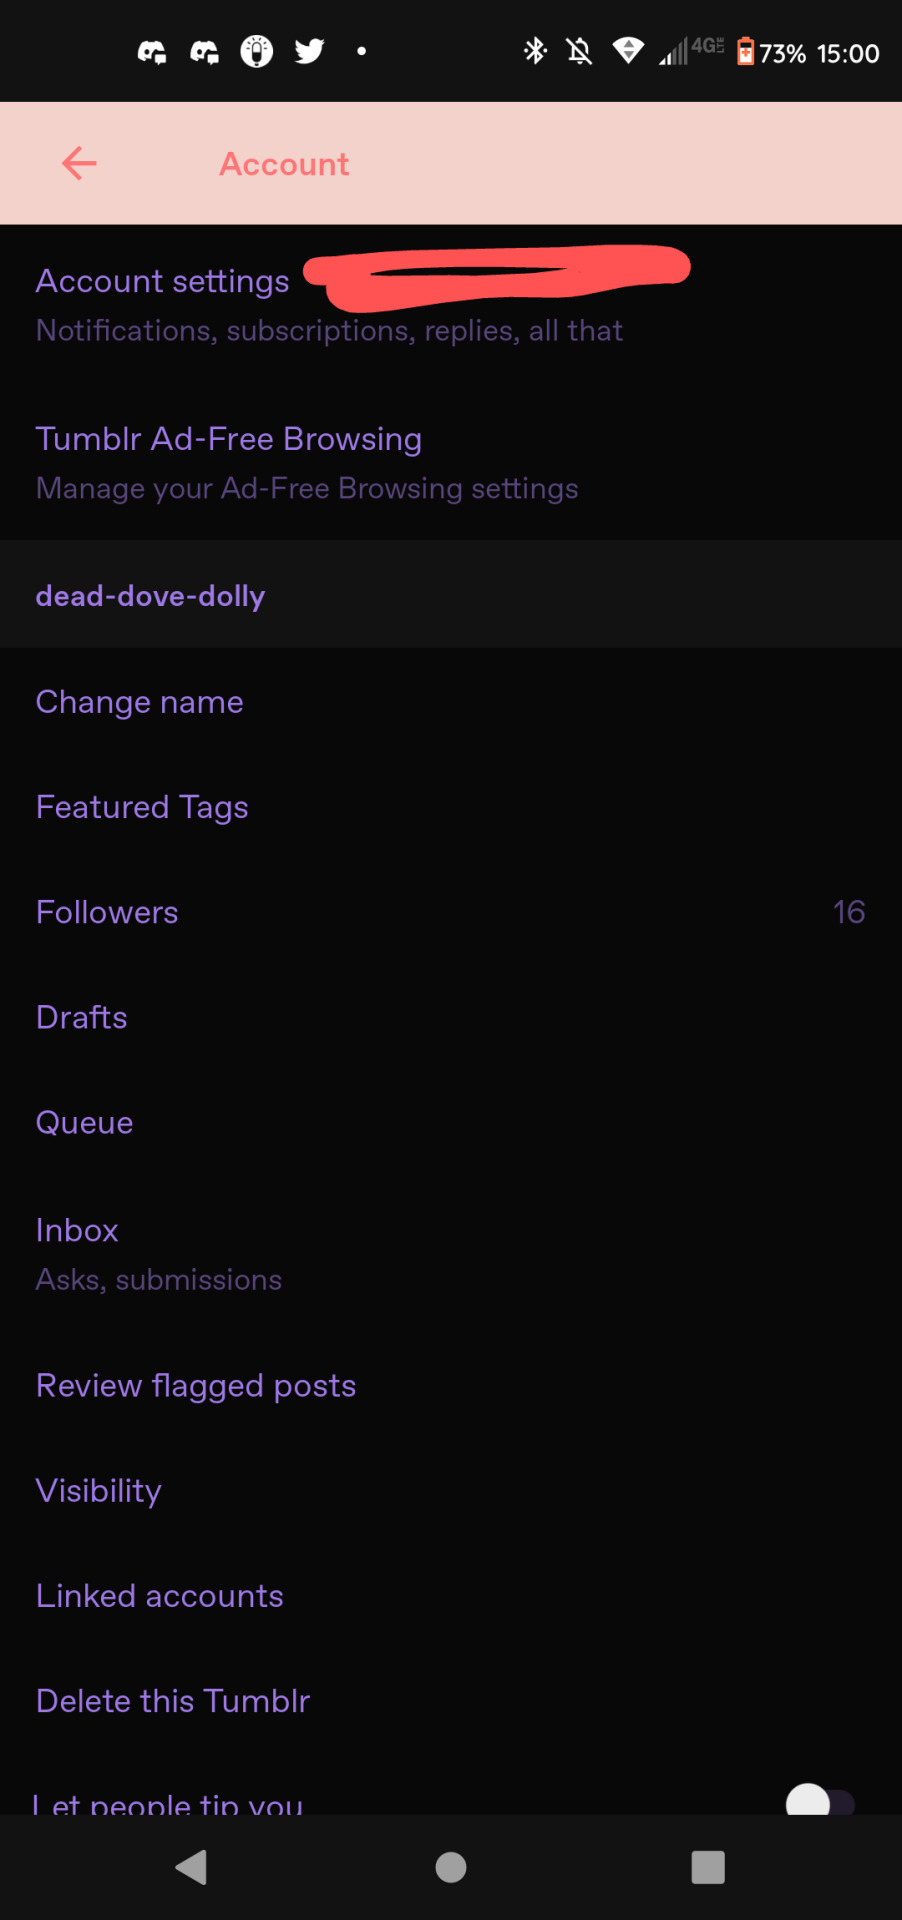This screenshot has height=1920, width=902.
Task: Open Featured Tags
Action: point(451,807)
